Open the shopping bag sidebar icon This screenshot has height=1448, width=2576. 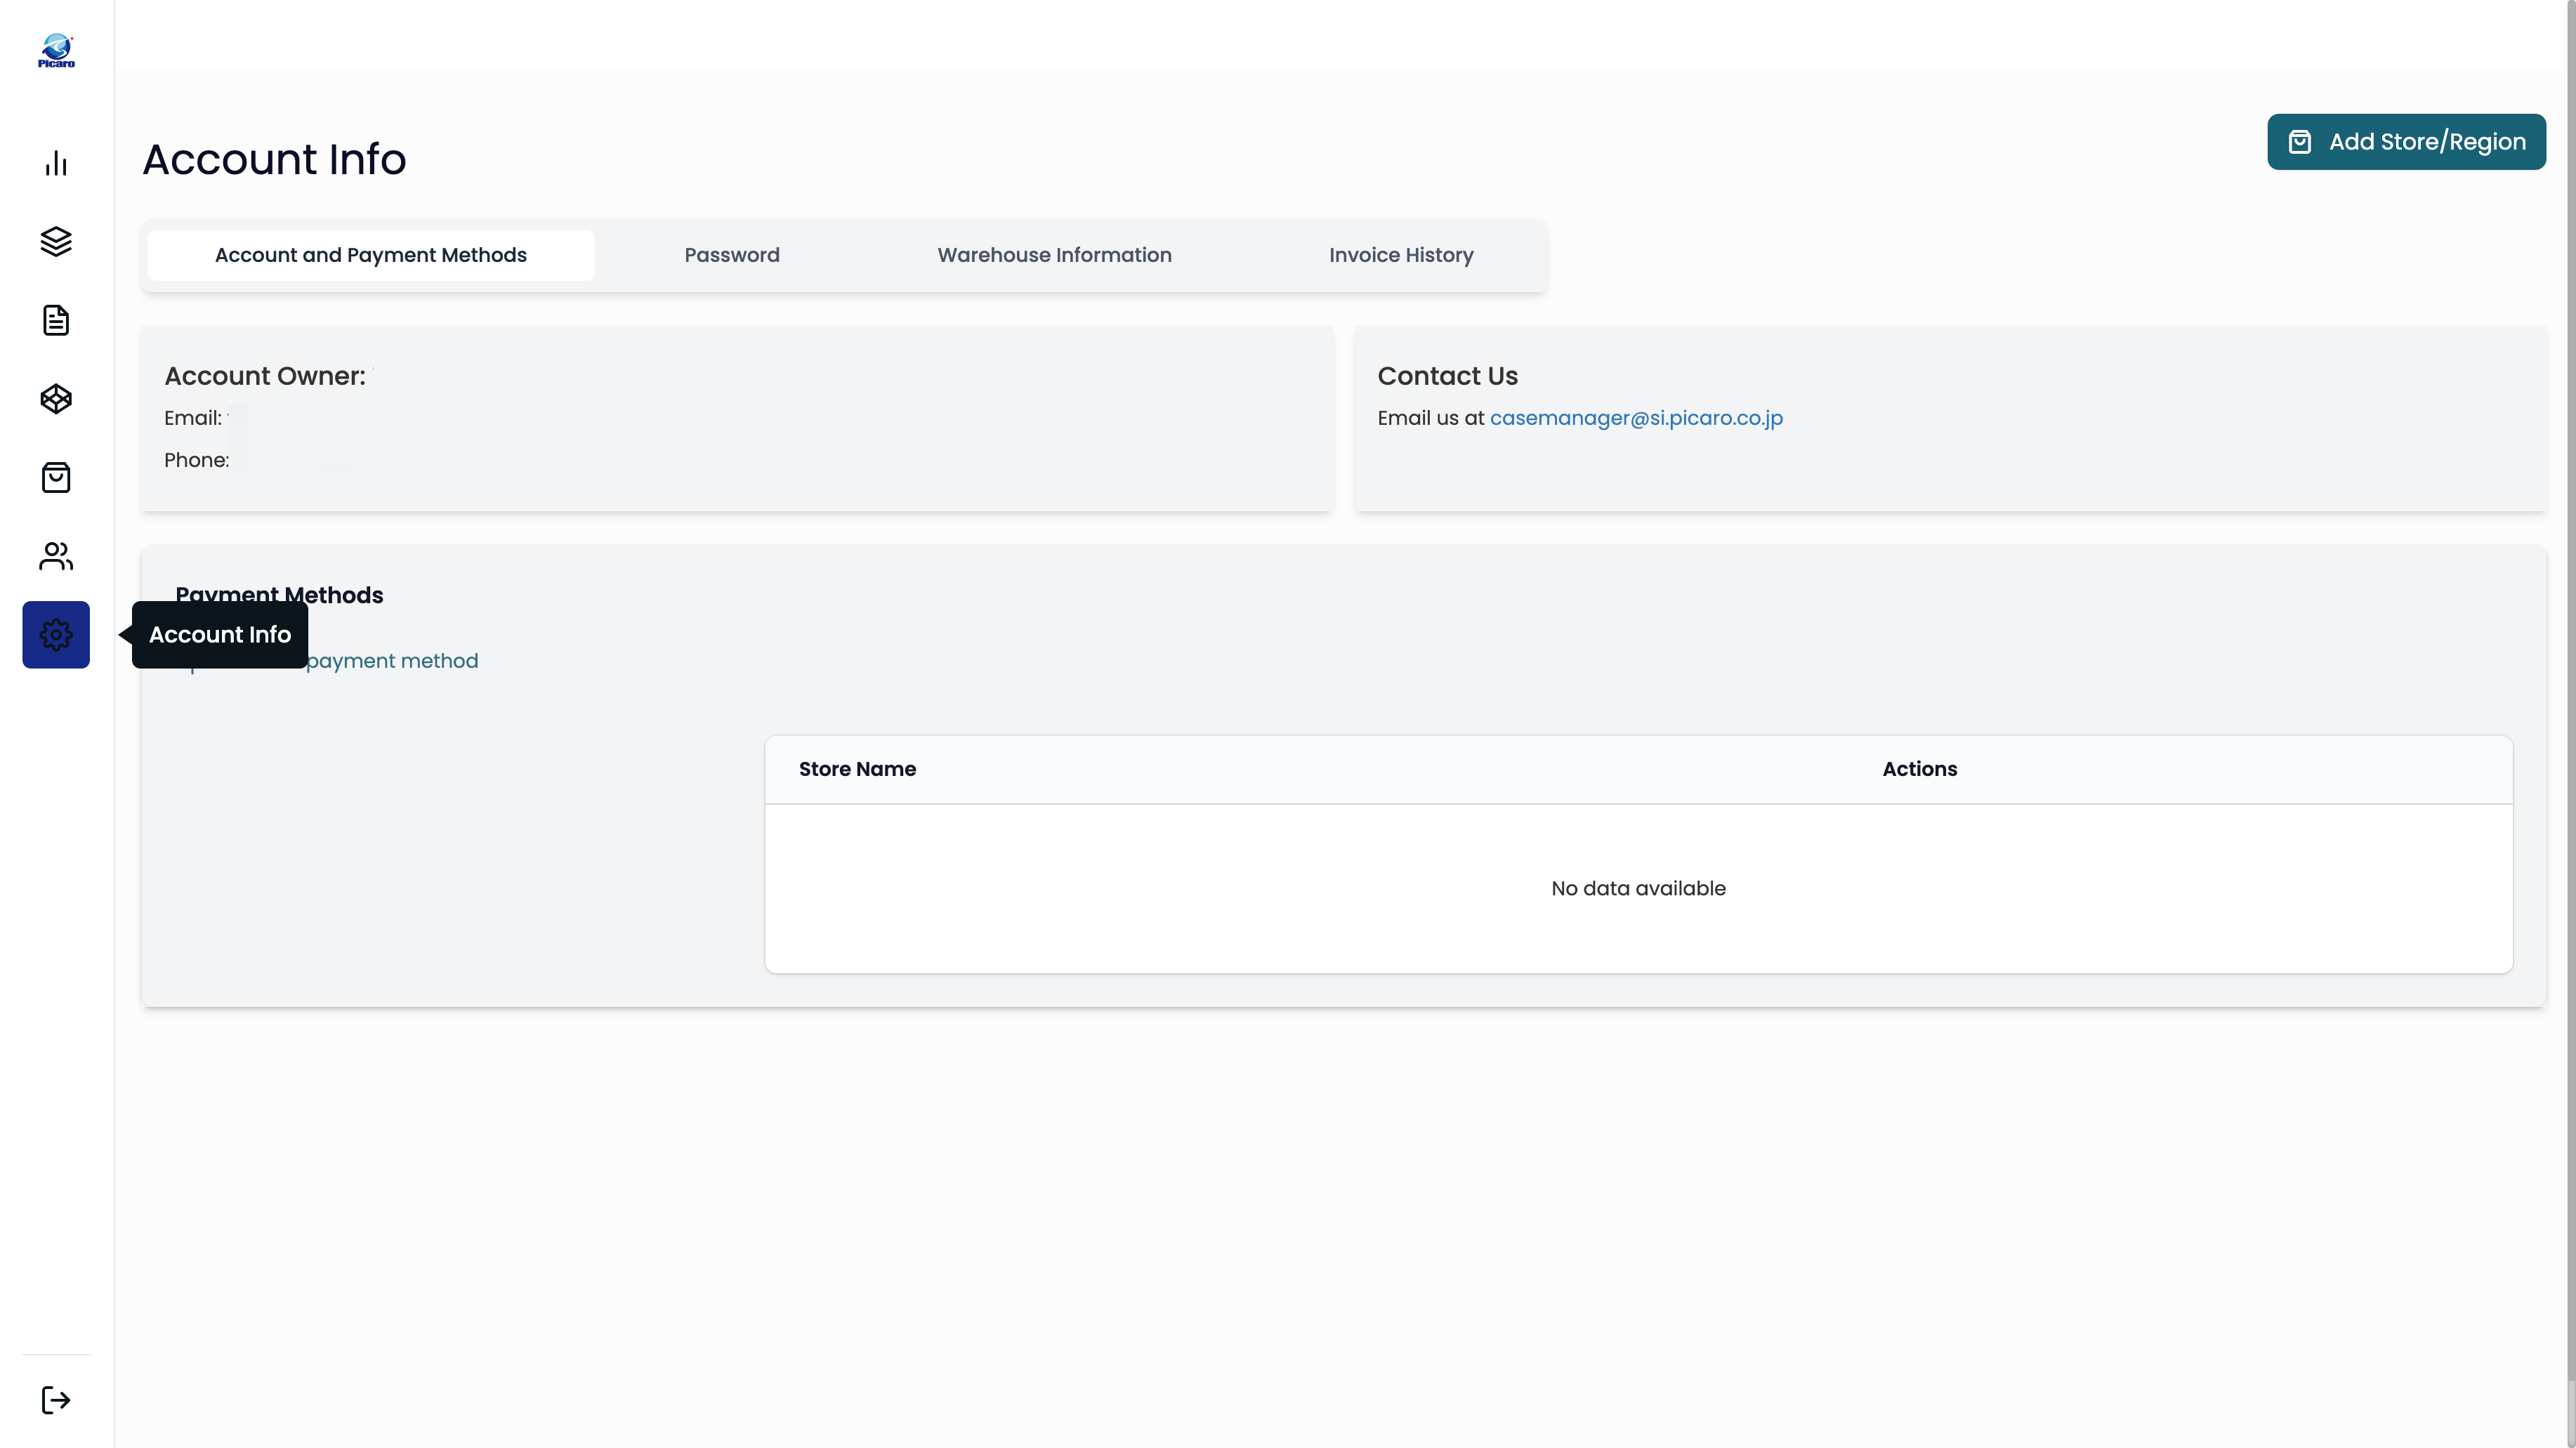click(x=56, y=477)
